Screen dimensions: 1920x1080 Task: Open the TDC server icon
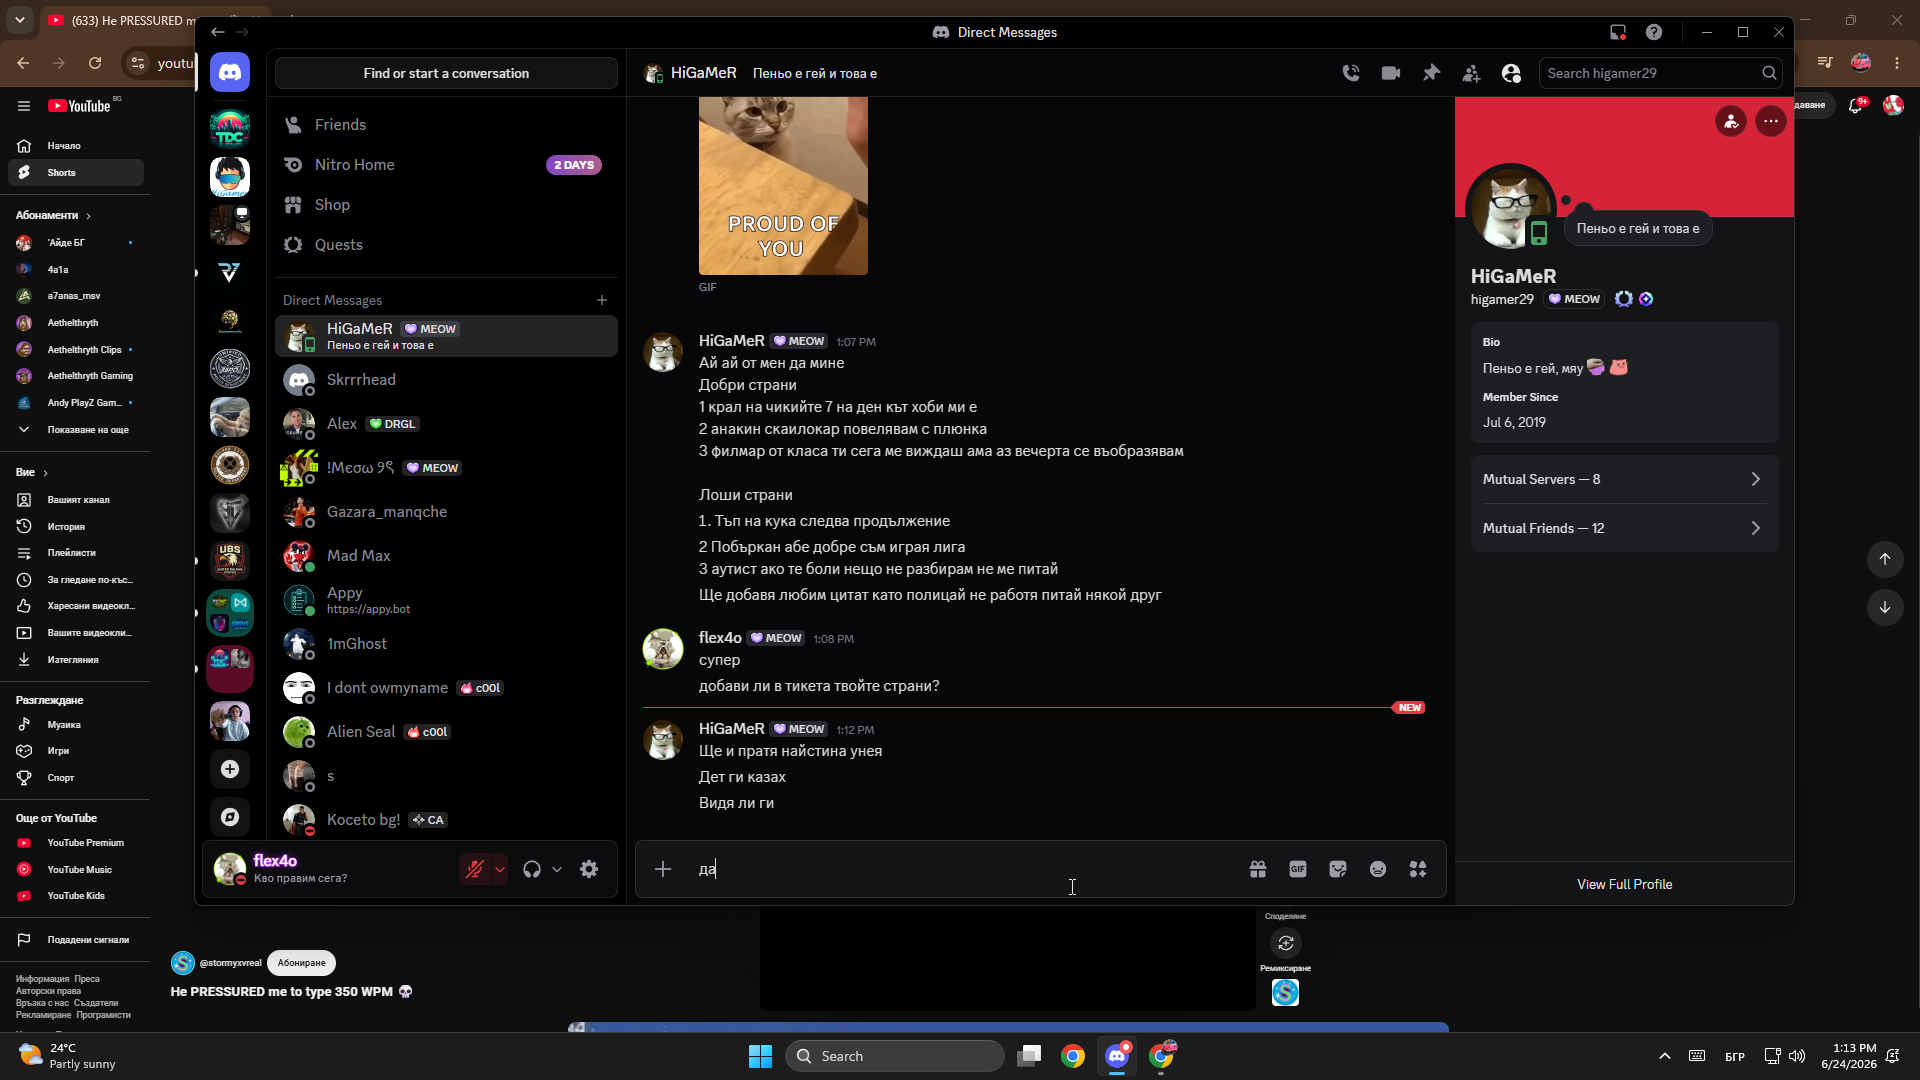click(230, 128)
